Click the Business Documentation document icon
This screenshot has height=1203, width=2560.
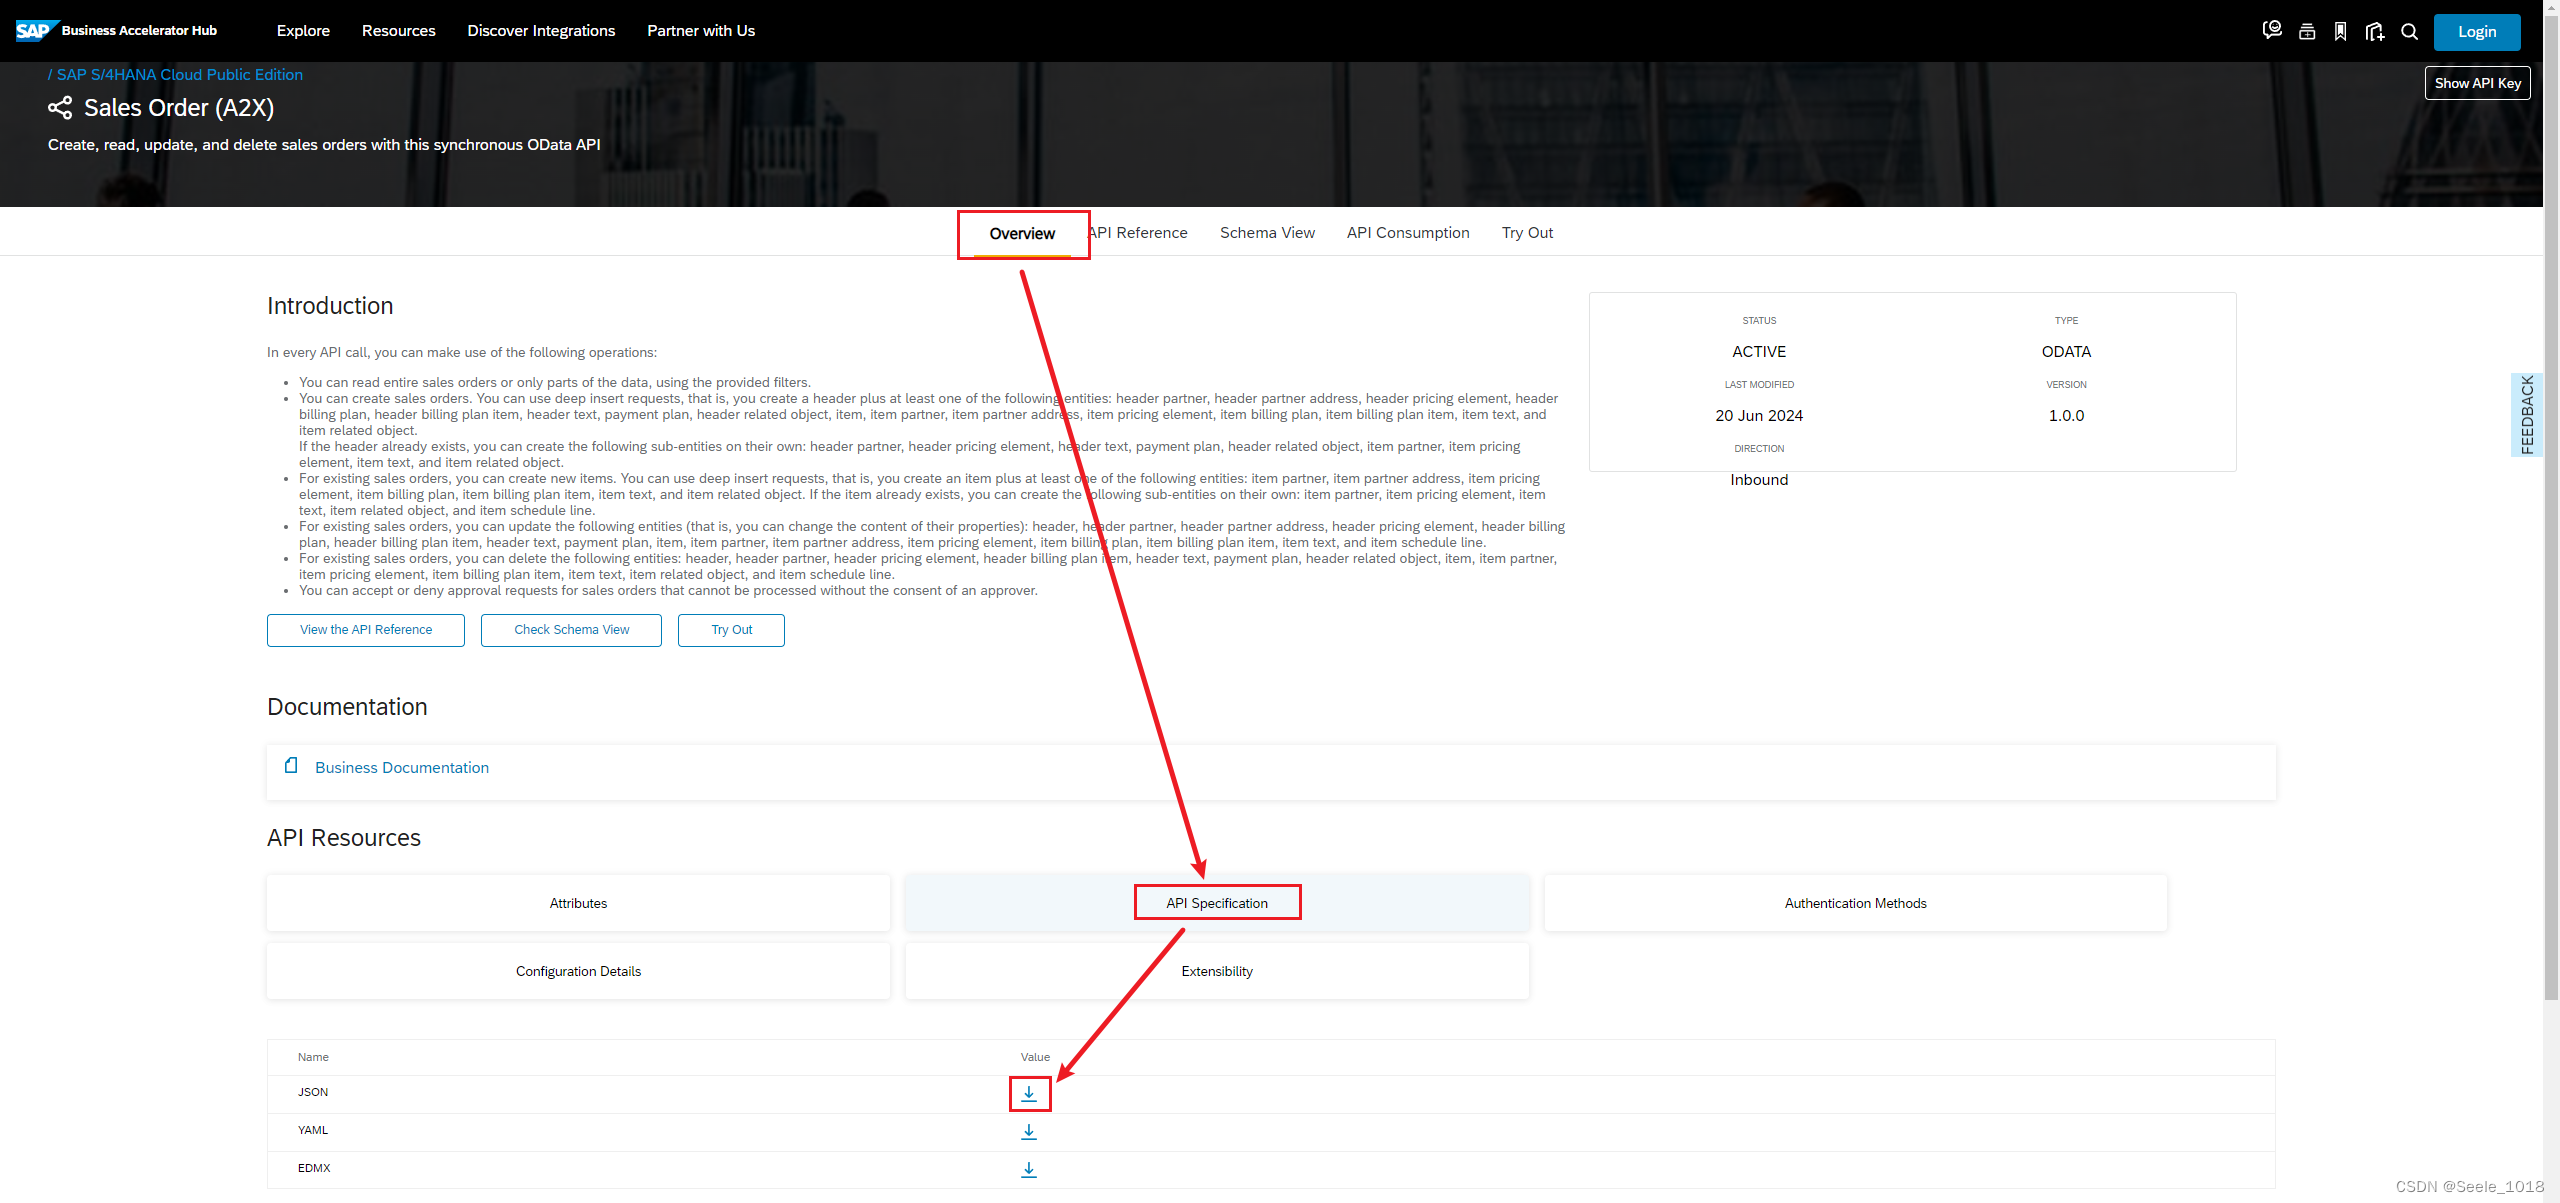tap(291, 765)
